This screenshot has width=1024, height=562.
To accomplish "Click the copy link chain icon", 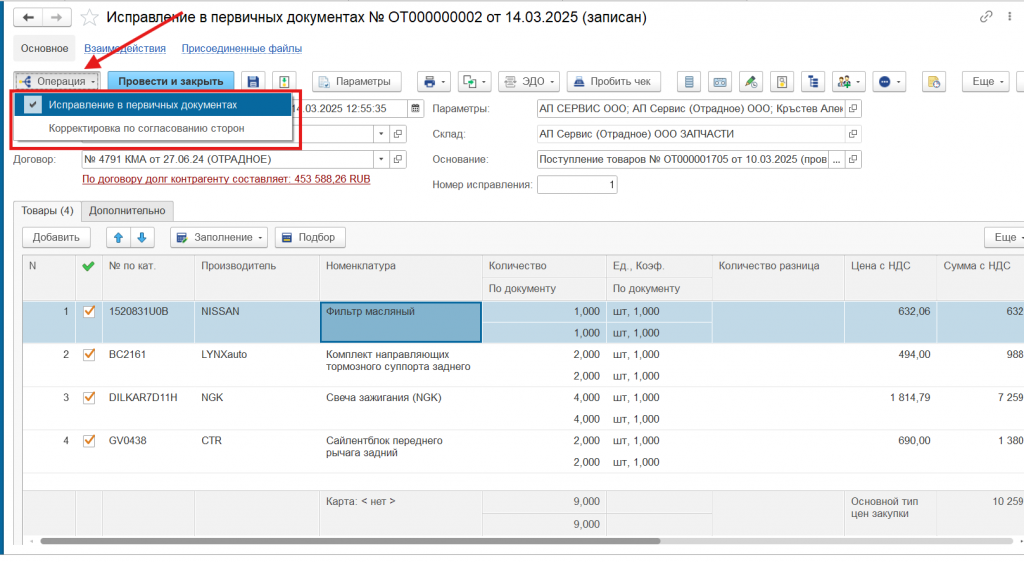I will (987, 18).
